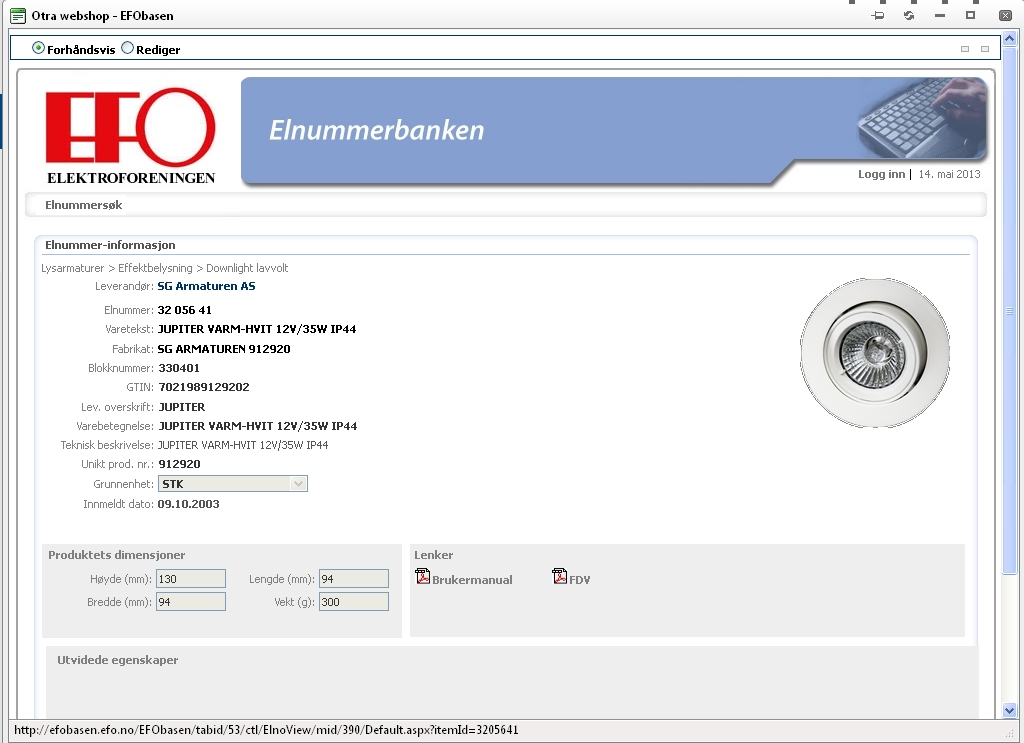
Task: Click the PDF icon beside FDV
Action: coord(560,577)
